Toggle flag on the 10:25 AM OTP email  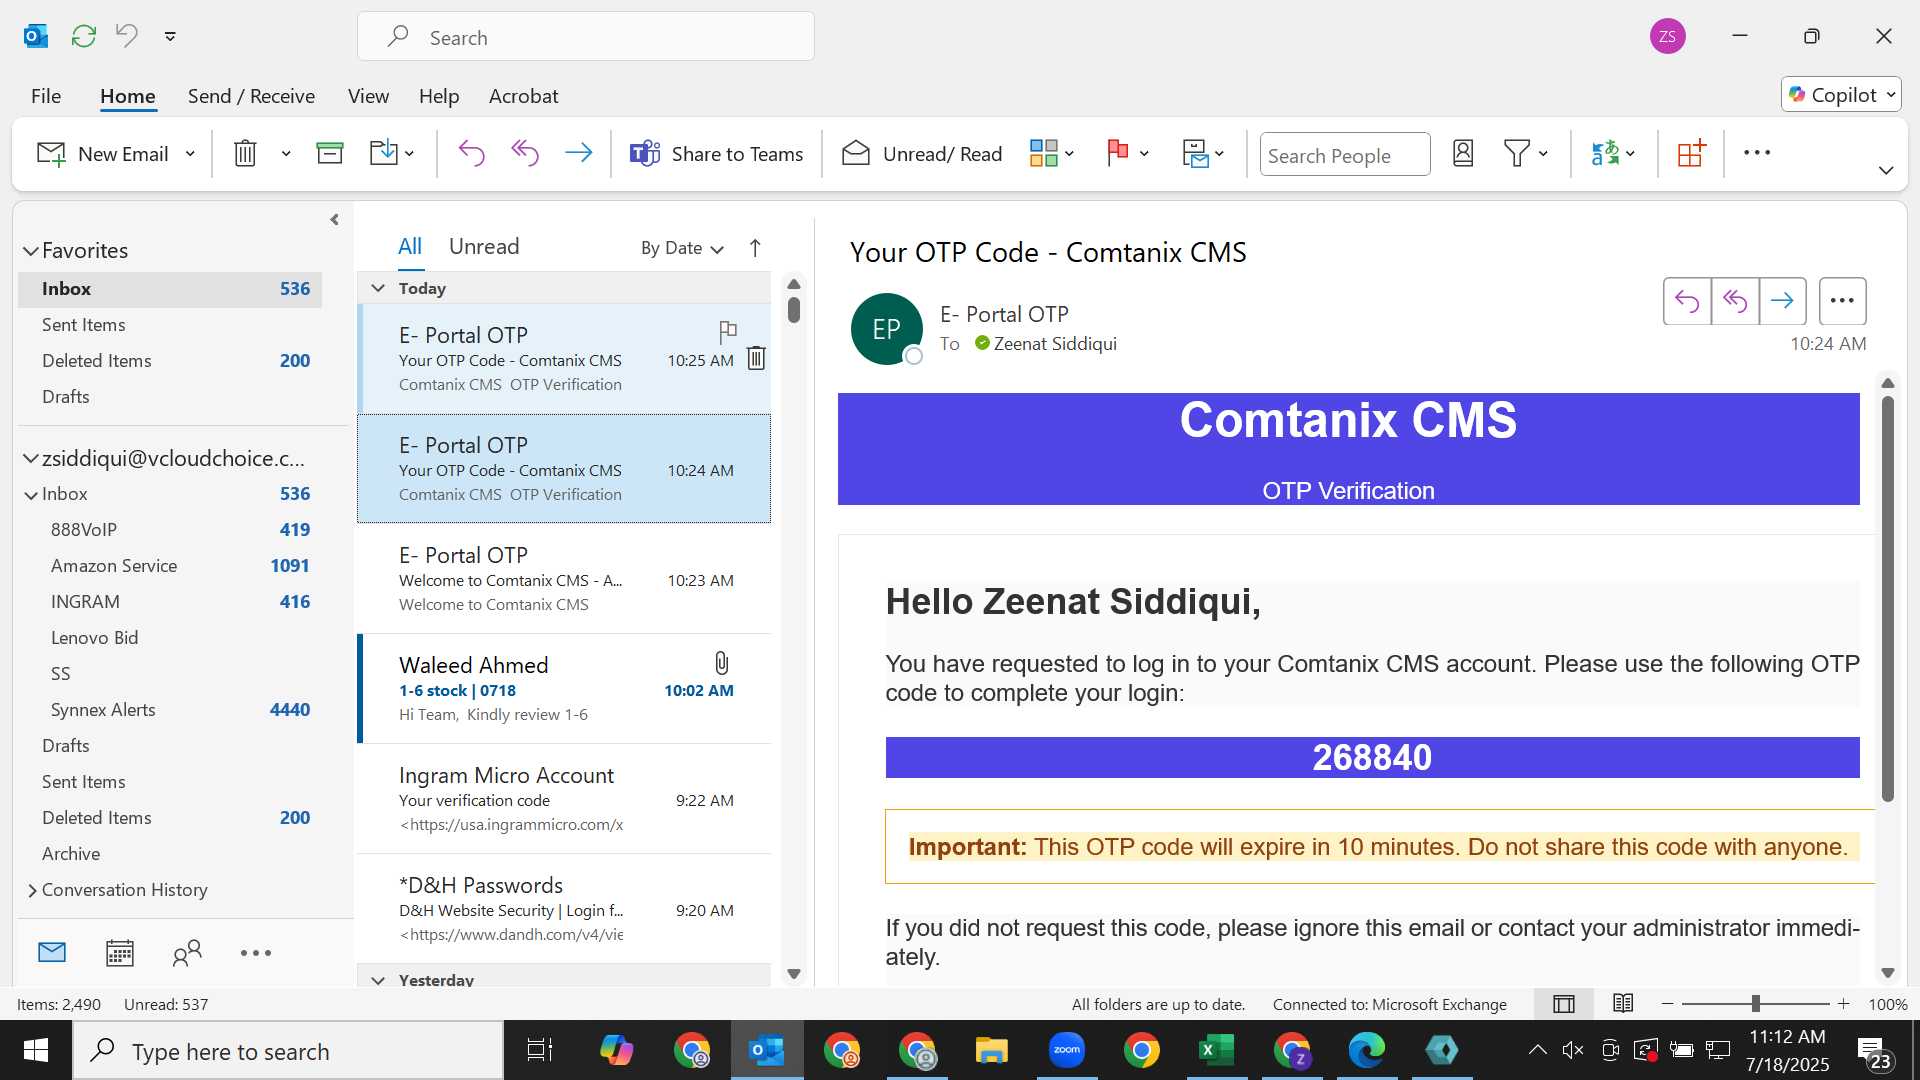(x=728, y=331)
